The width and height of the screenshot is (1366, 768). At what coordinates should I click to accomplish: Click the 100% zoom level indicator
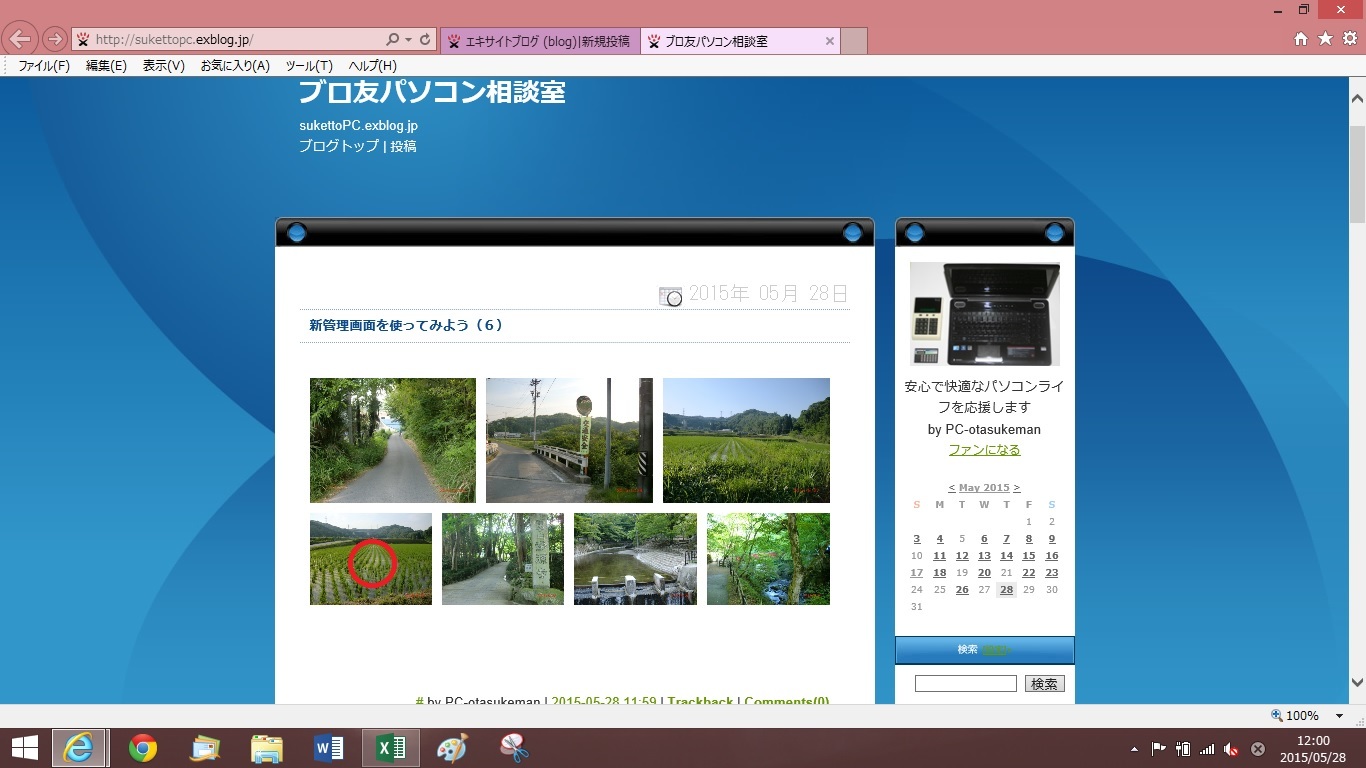[1295, 716]
